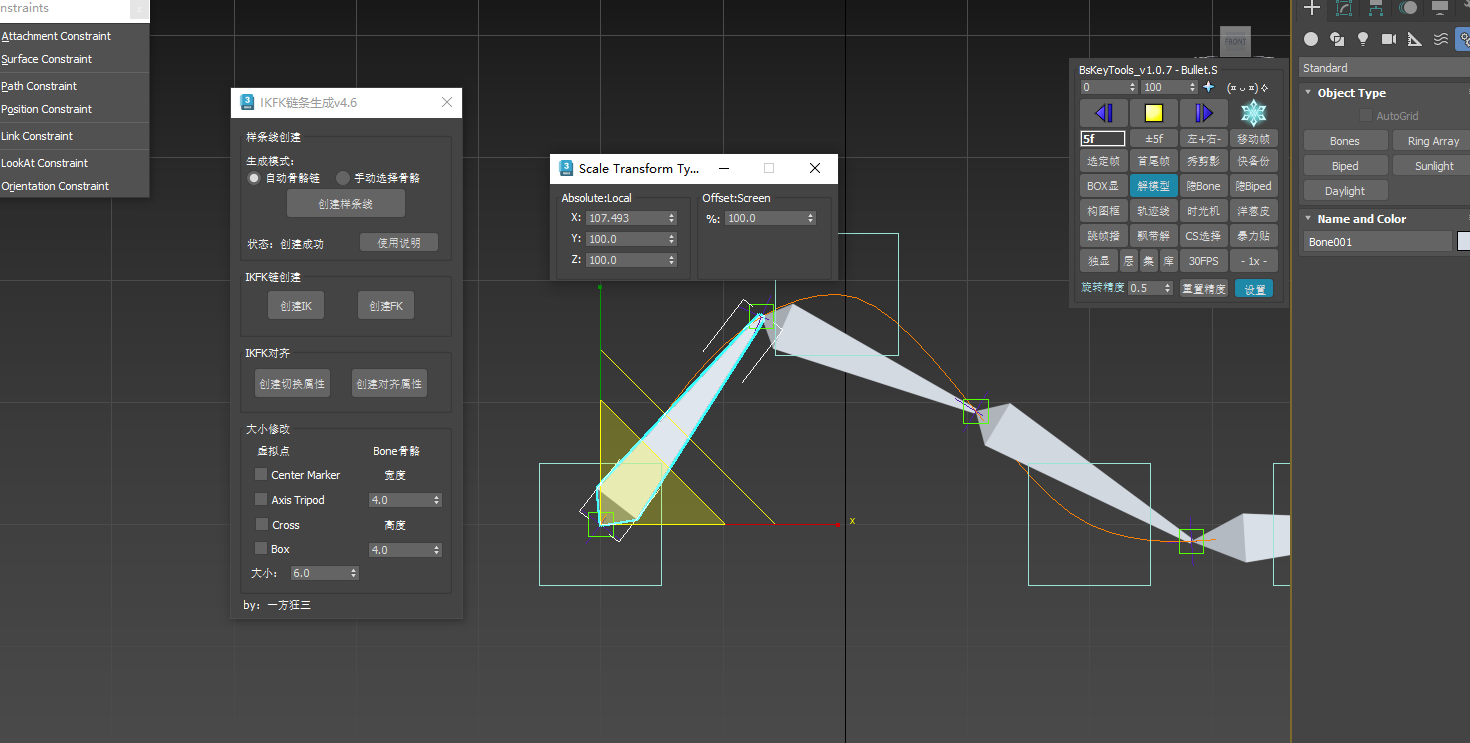Enable the Center Marker checkbox
This screenshot has height=743, width=1470.
click(x=261, y=474)
